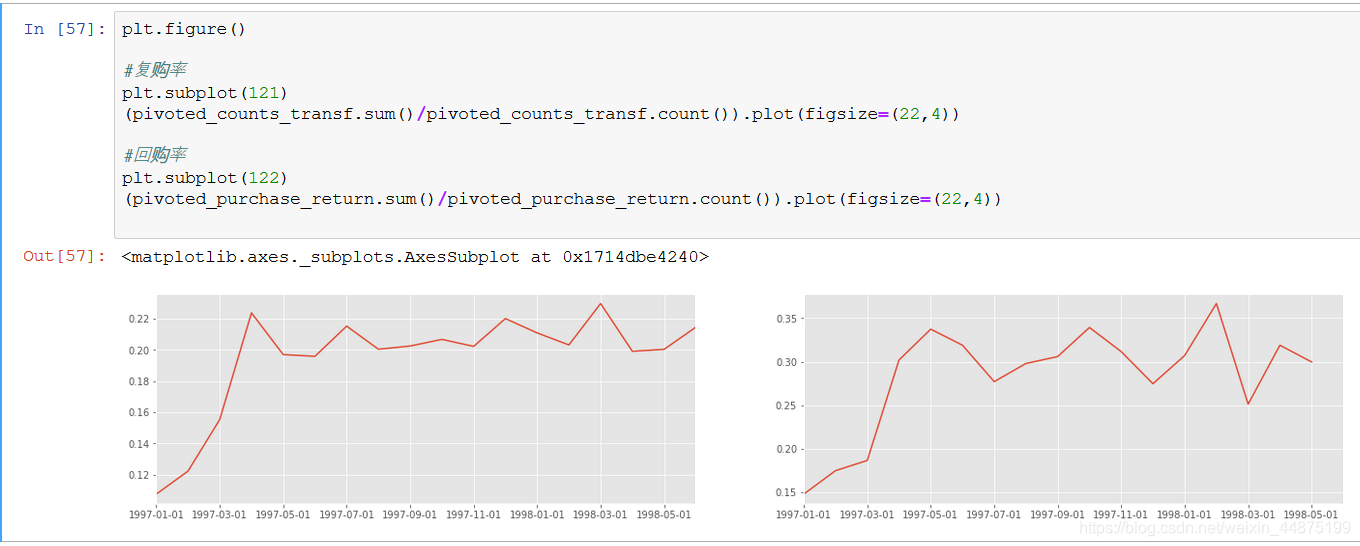
Task: Click 0.18 tick on left chart
Action: pos(138,381)
